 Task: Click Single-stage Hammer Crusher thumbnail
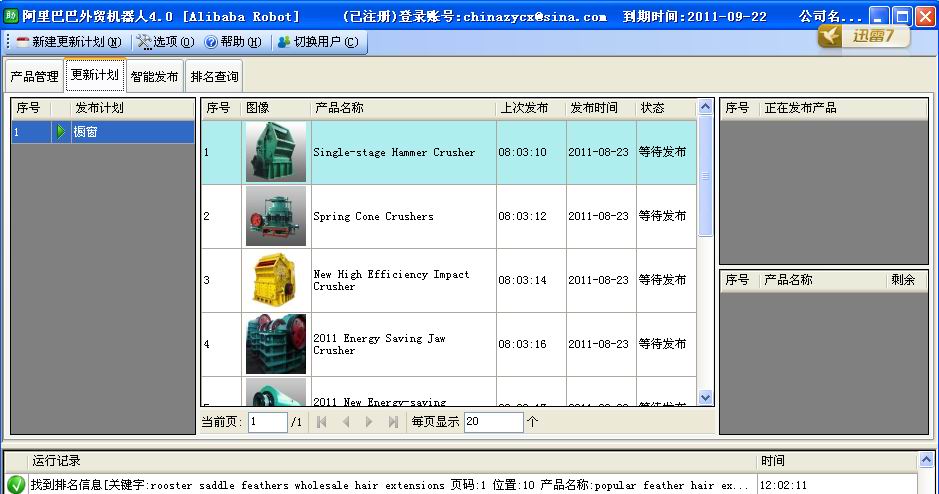[276, 152]
